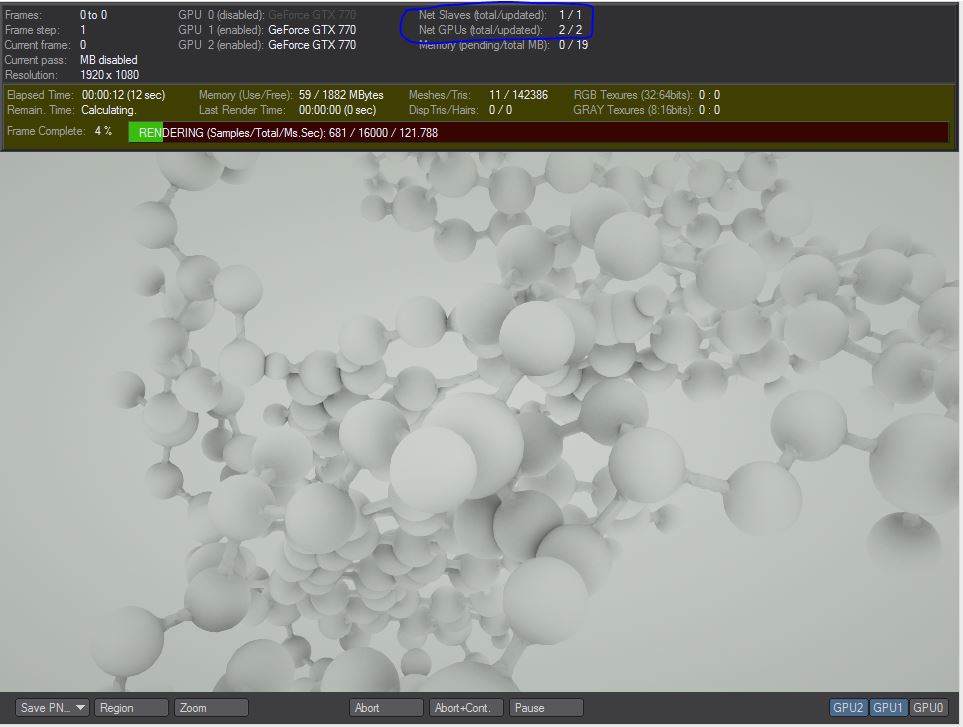Click the Last Render Time value 00:00:00
963x727 pixels.
[x=337, y=110]
